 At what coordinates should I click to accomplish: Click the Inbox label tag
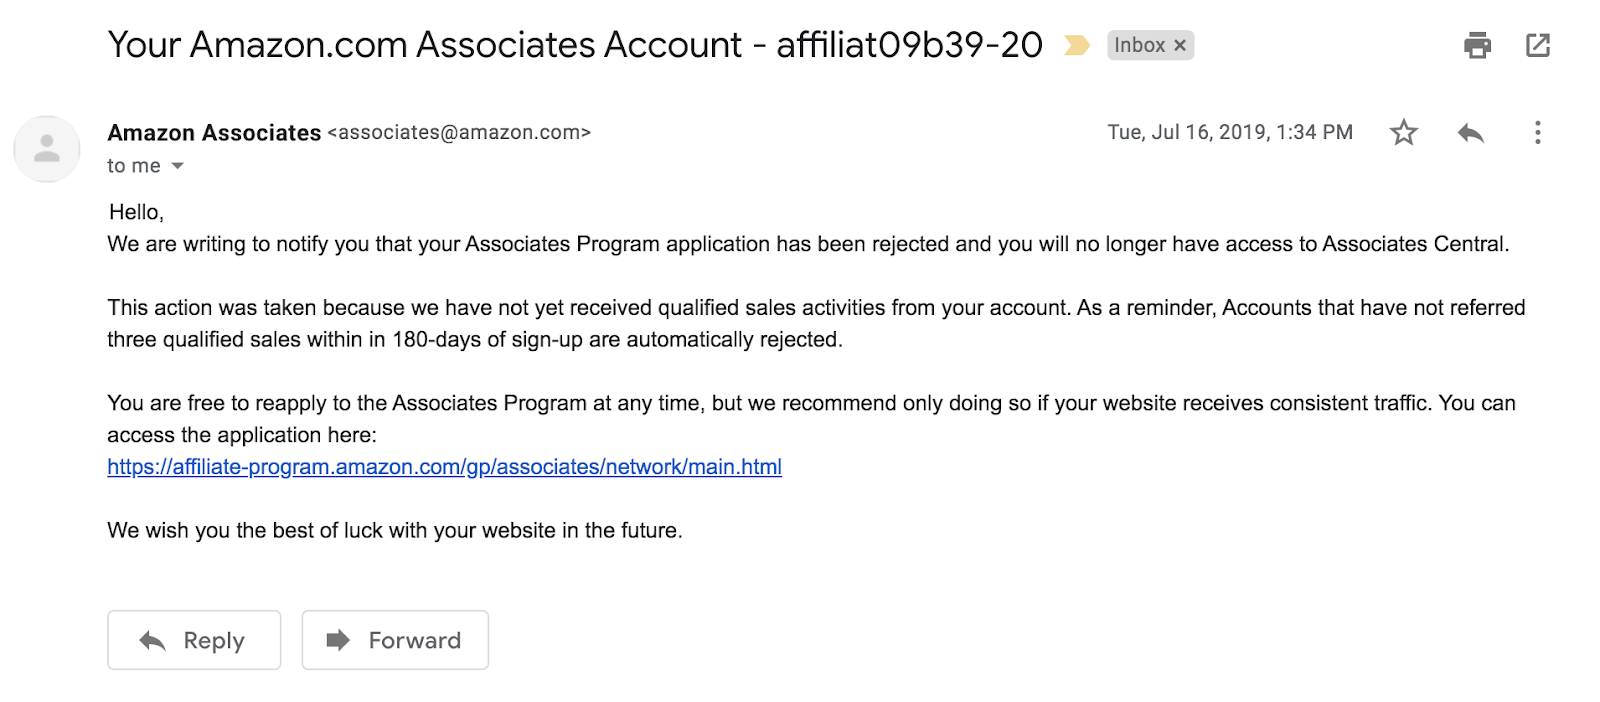[1139, 46]
